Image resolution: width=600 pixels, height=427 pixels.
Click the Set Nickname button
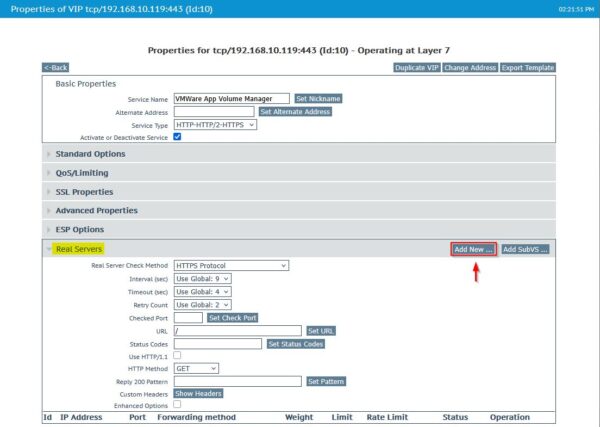318,99
